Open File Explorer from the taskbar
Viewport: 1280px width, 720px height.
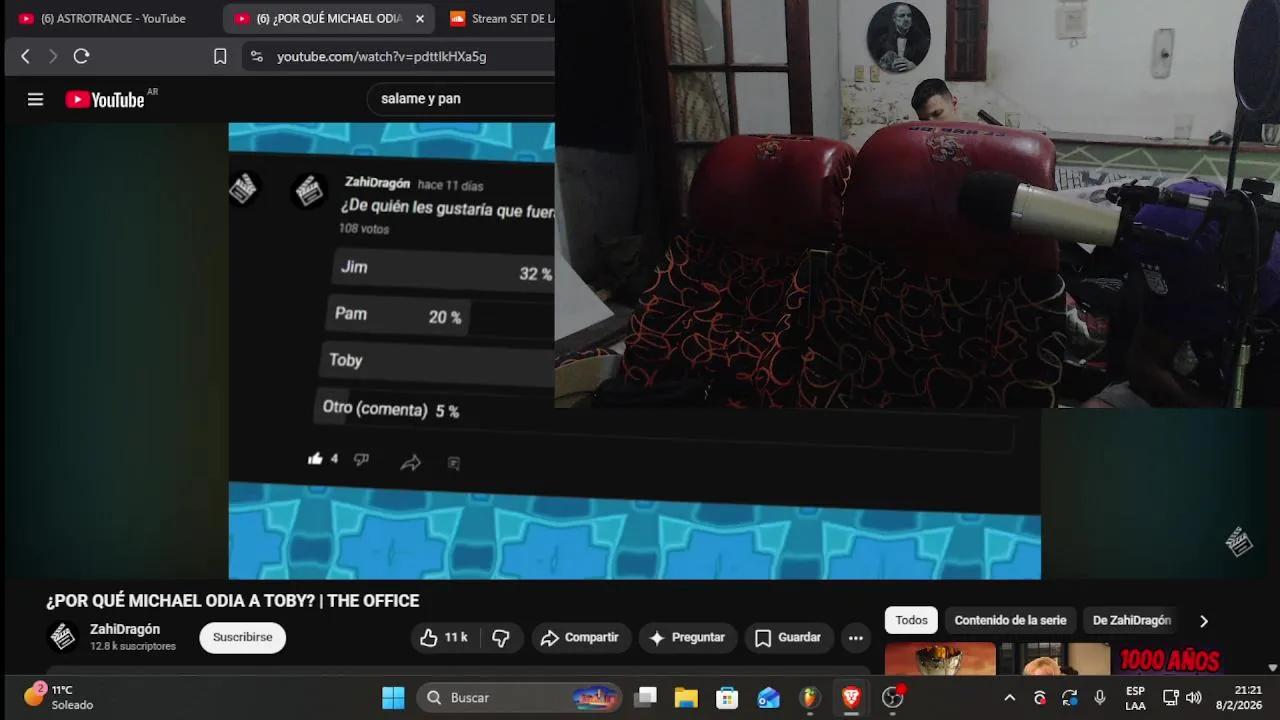[686, 697]
